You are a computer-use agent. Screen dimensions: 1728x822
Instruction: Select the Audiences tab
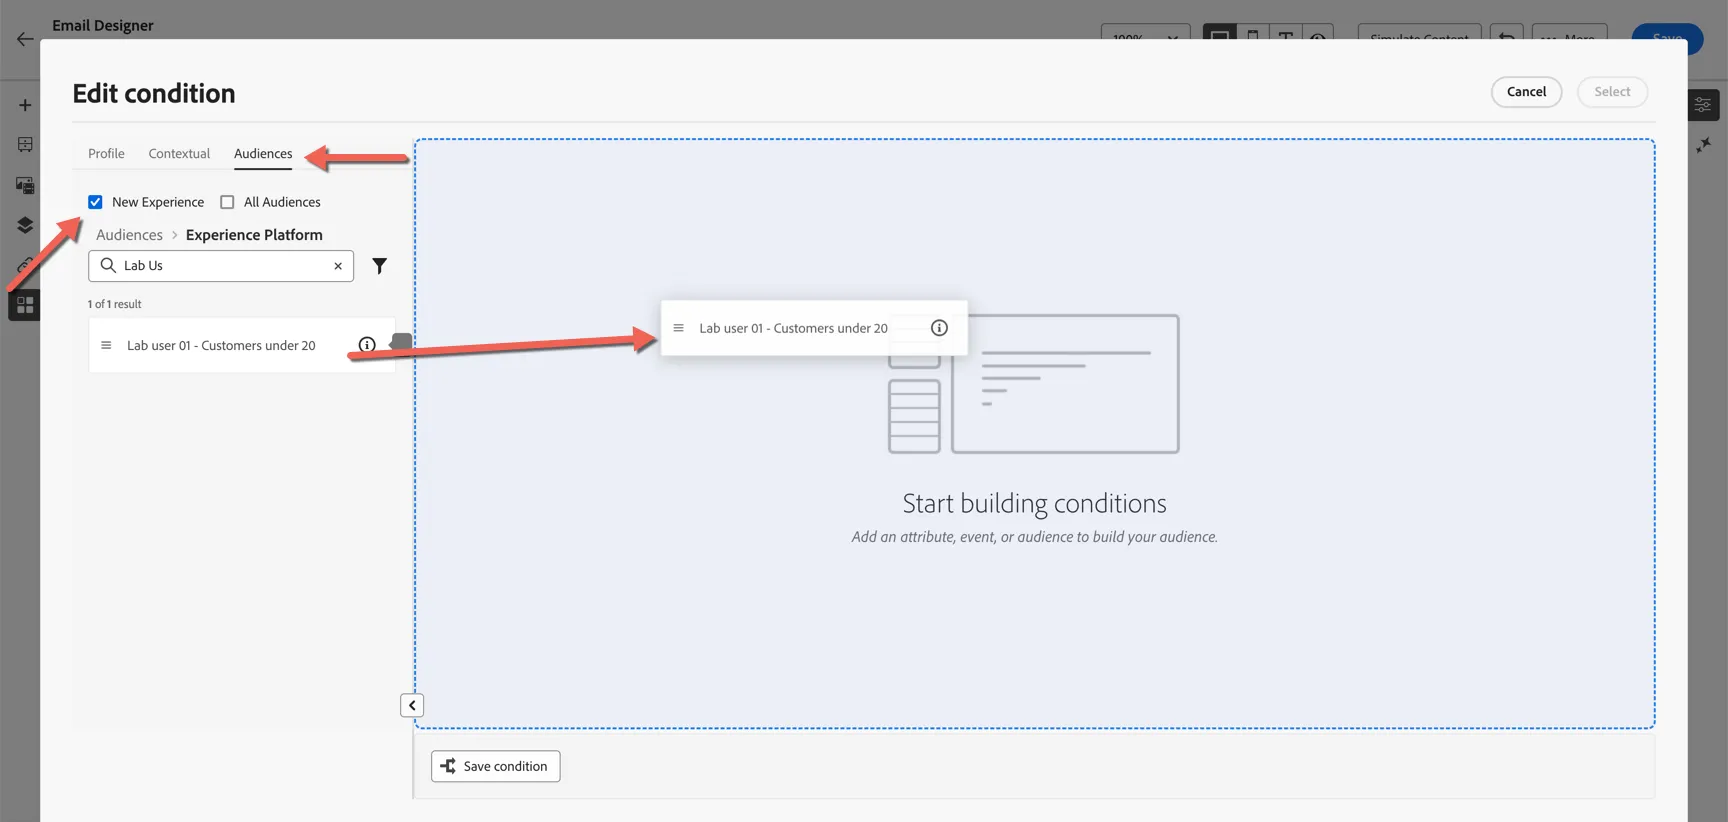[x=263, y=153]
